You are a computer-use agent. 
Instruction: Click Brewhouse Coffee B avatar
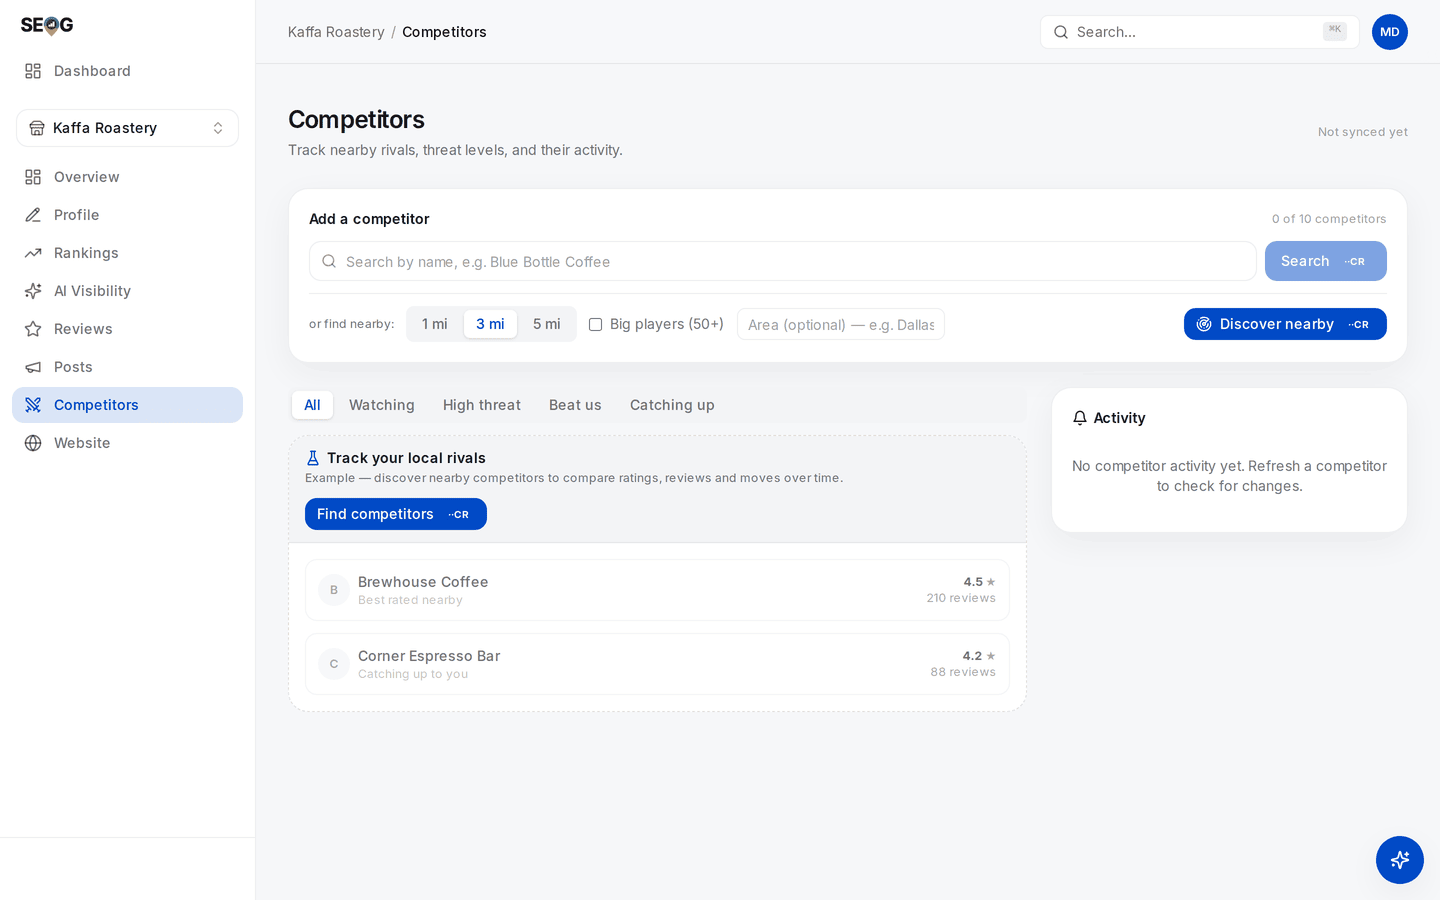334,590
